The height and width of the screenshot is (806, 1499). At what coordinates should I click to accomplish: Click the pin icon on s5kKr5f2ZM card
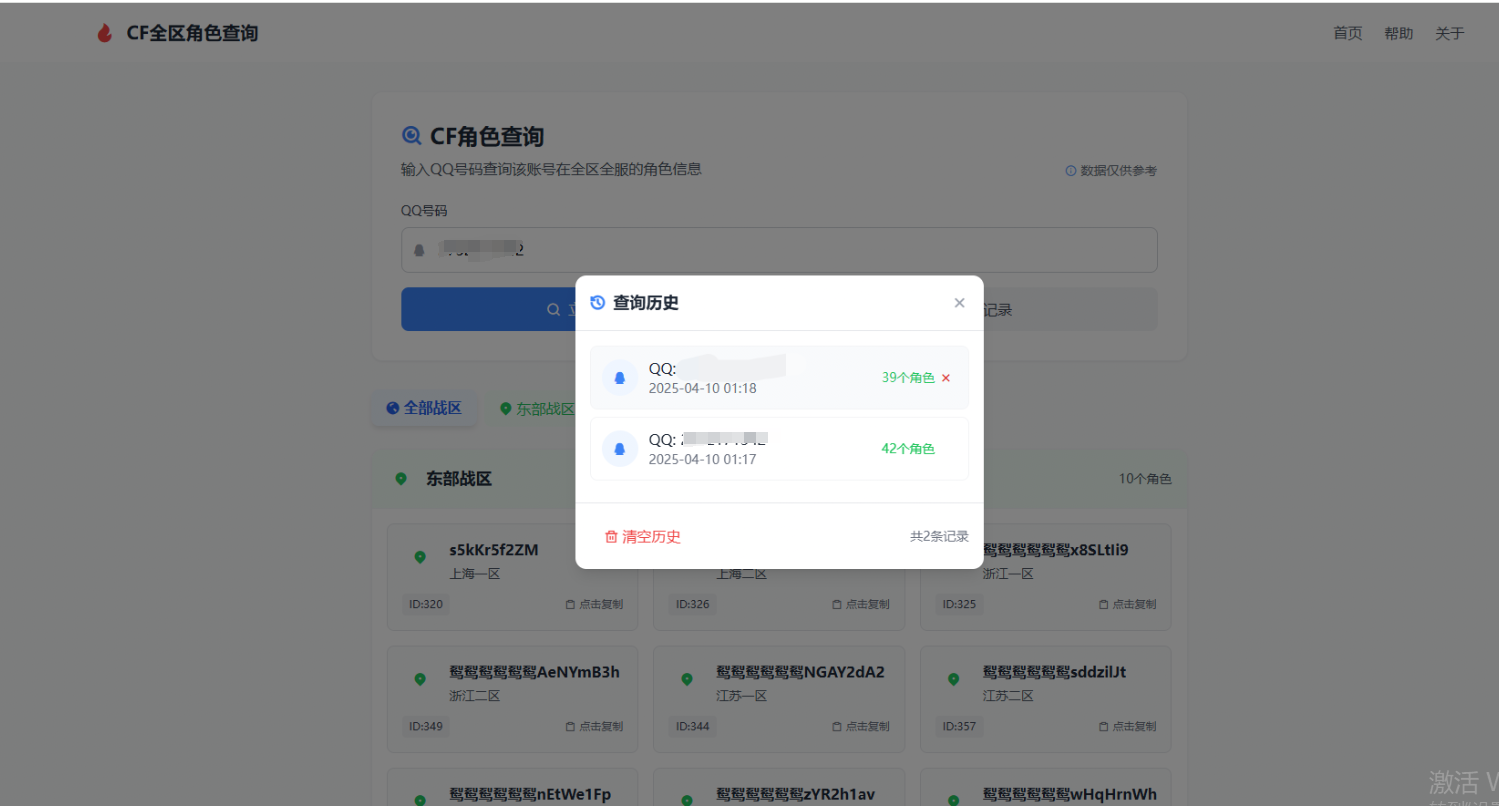(420, 557)
